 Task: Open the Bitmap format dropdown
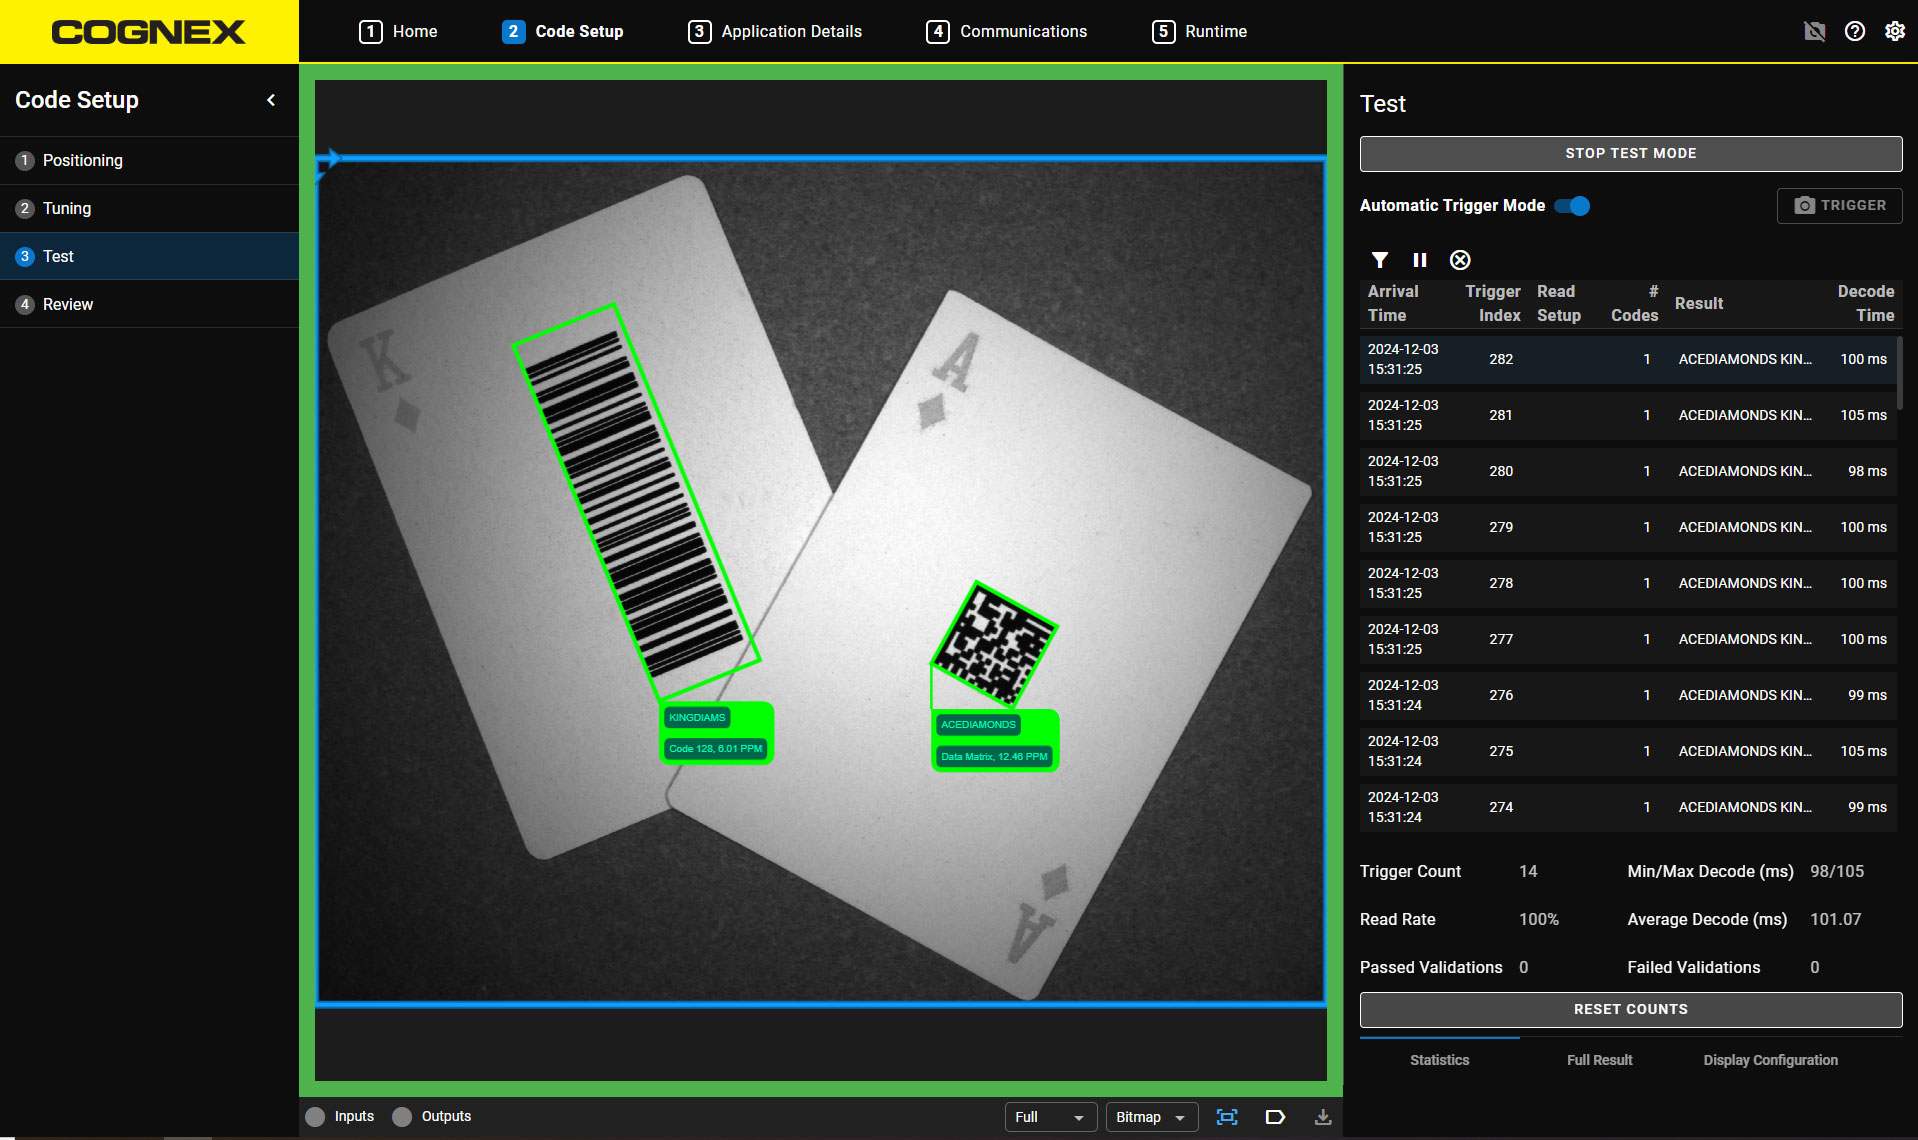coord(1151,1117)
